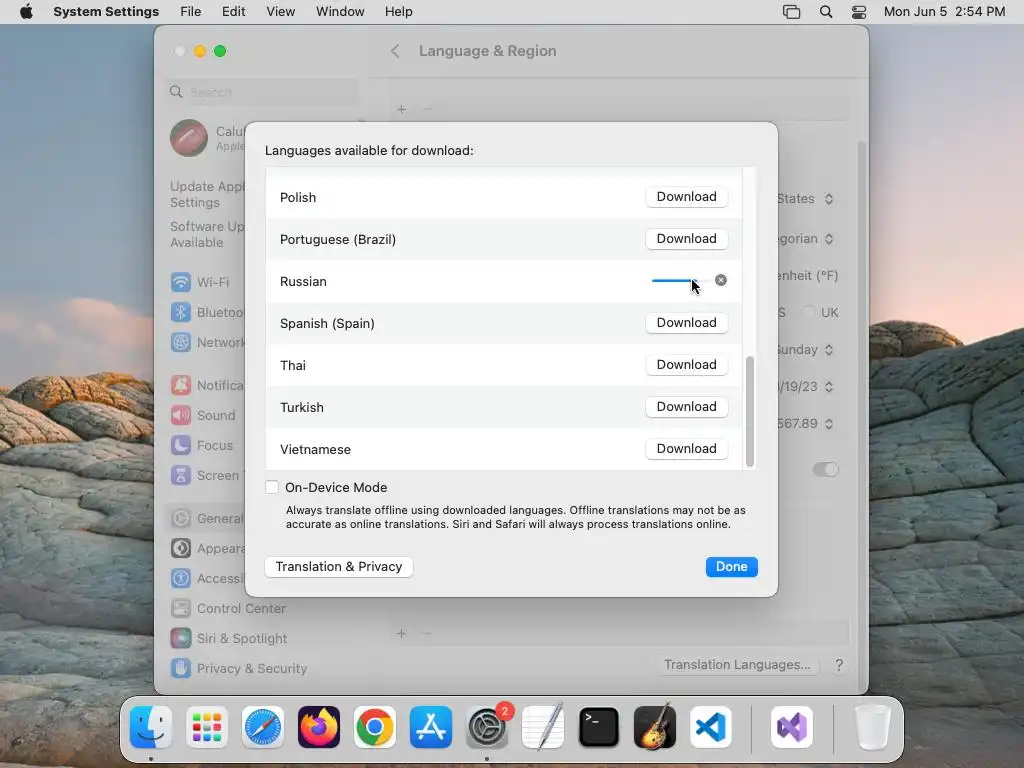Image resolution: width=1024 pixels, height=768 pixels.
Task: Open Privacy & Security settings
Action: (x=238, y=669)
